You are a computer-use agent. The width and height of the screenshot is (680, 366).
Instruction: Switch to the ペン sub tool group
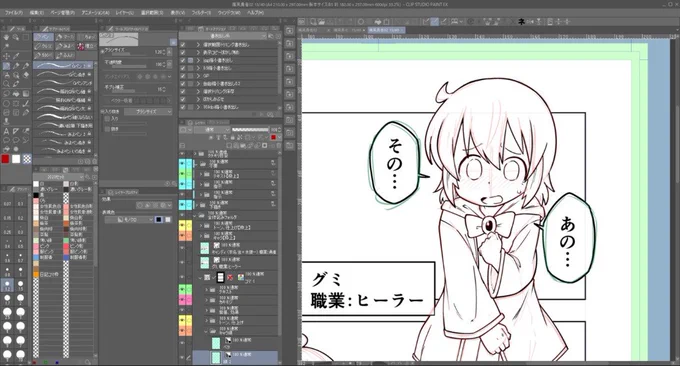click(43, 37)
